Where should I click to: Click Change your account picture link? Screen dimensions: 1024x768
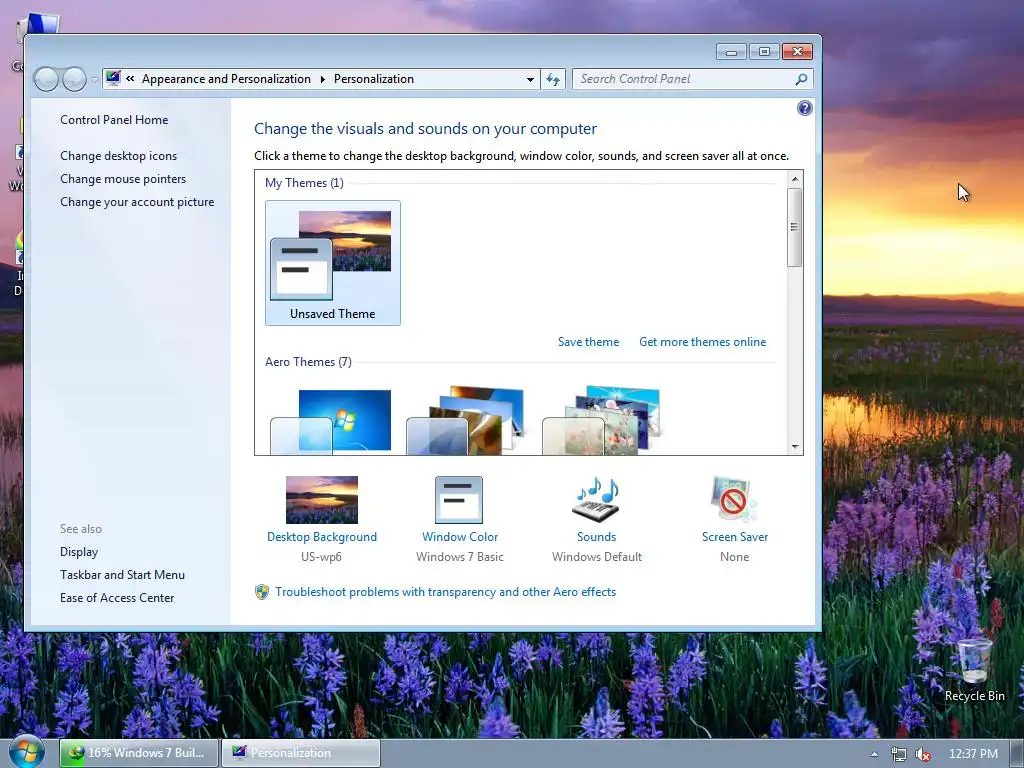pyautogui.click(x=137, y=202)
